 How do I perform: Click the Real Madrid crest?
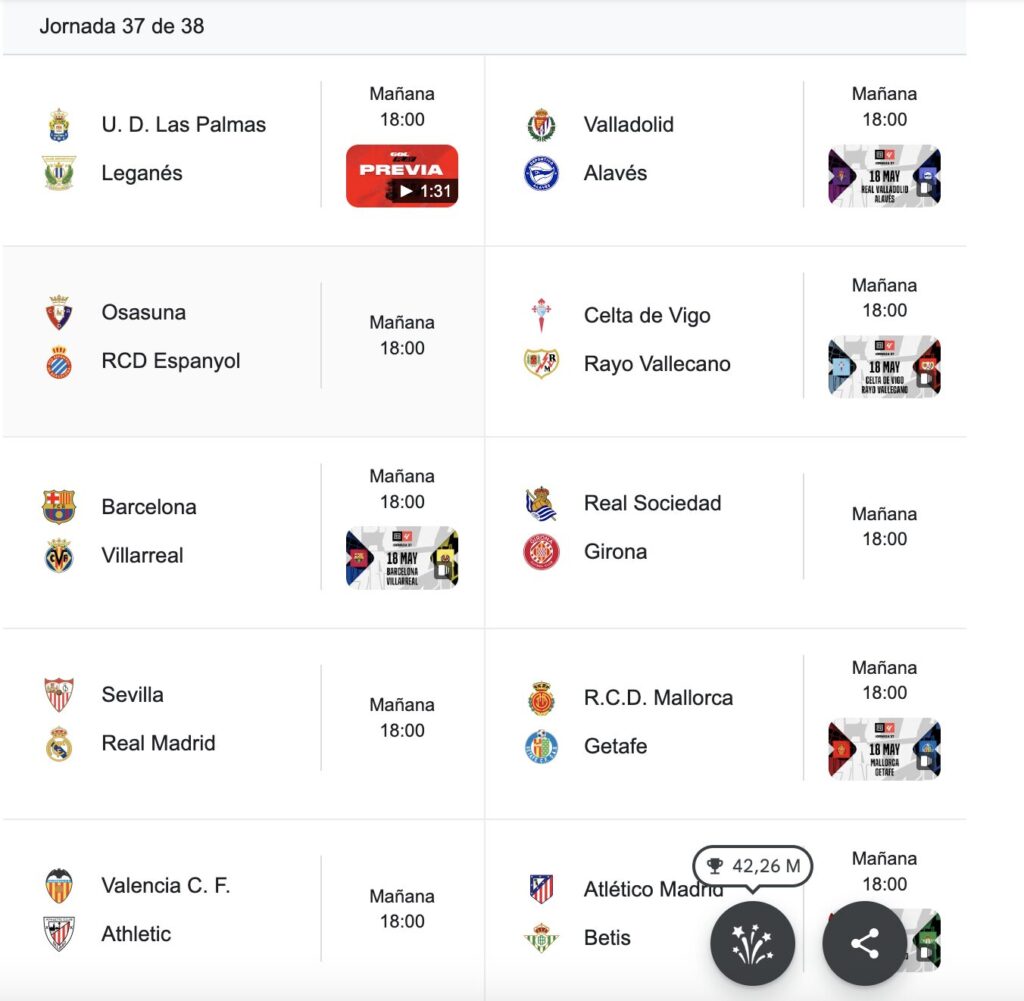click(x=59, y=744)
